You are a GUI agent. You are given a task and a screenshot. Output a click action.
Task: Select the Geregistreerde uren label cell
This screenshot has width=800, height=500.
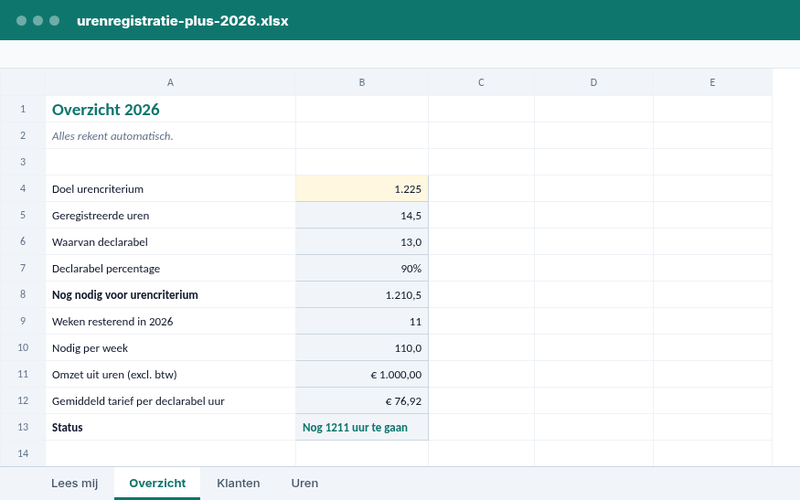tap(170, 215)
